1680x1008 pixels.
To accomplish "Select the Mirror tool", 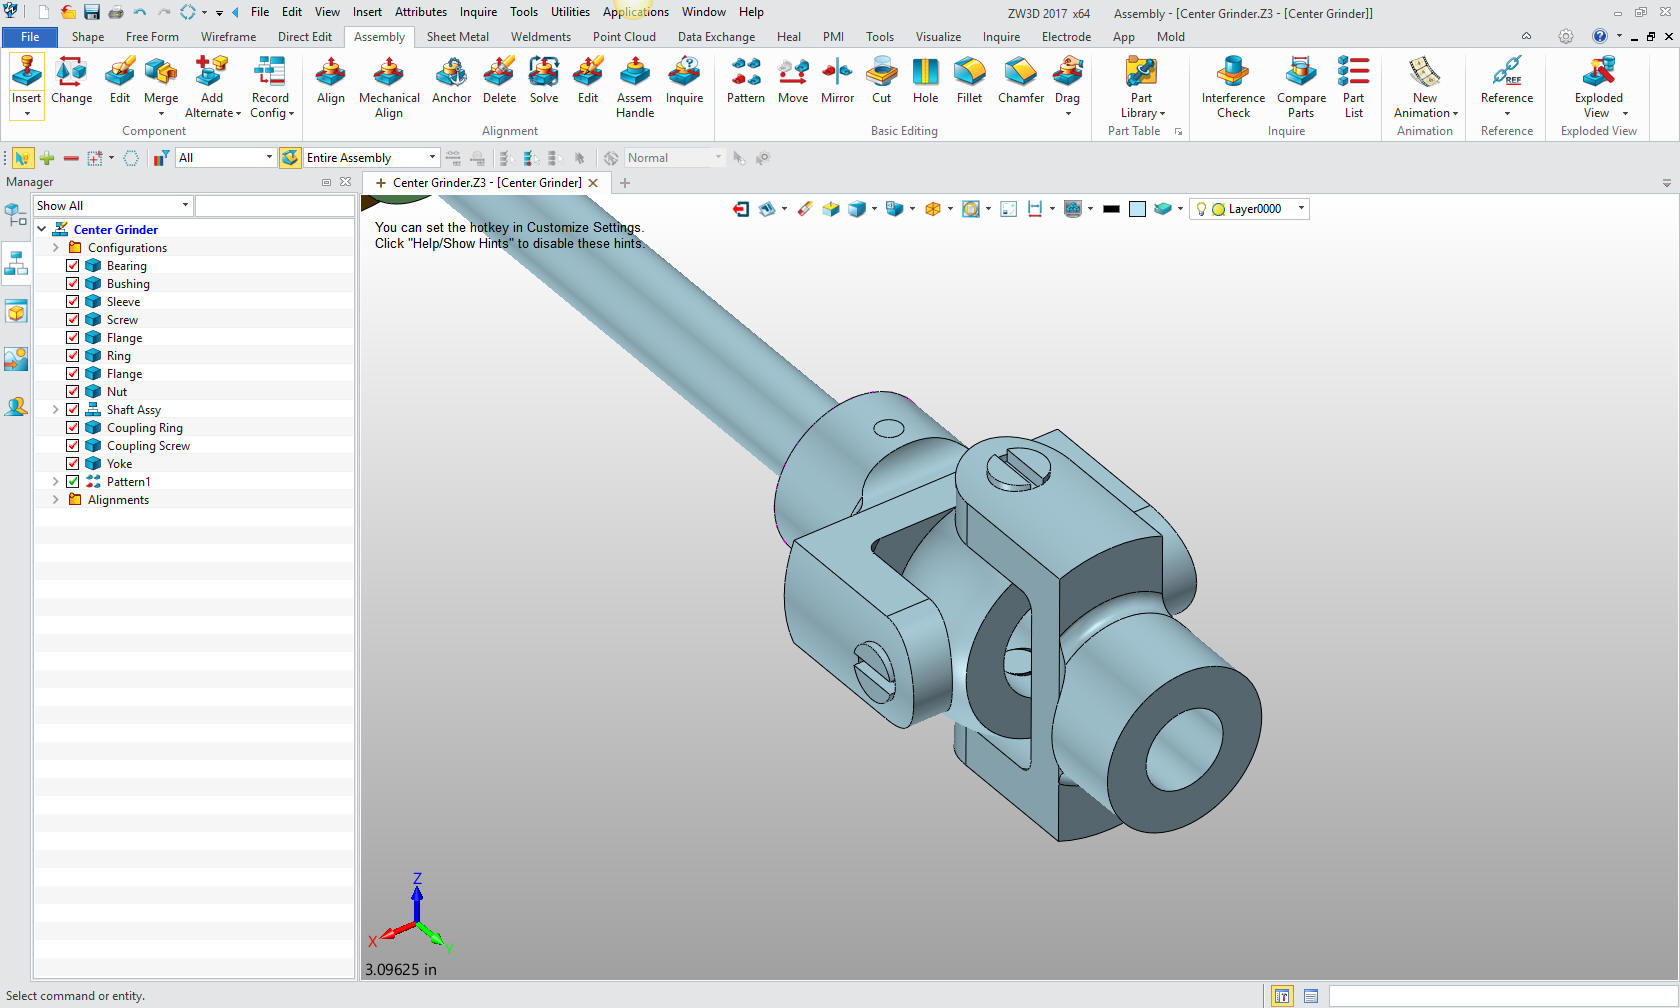I will tap(837, 80).
